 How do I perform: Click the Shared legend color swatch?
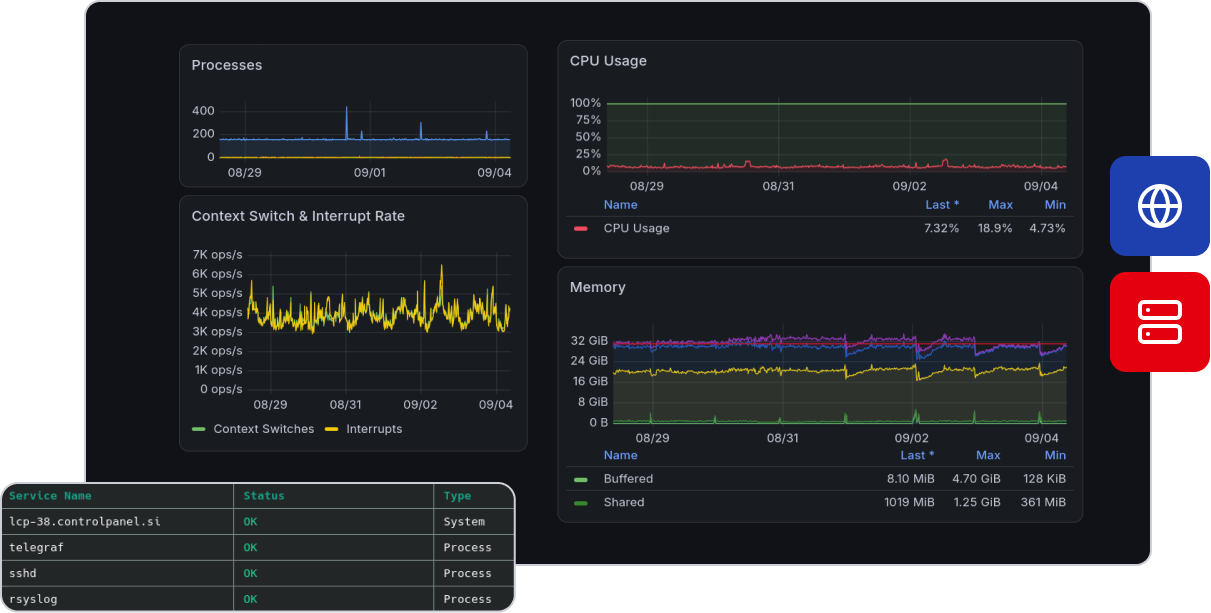pyautogui.click(x=581, y=502)
